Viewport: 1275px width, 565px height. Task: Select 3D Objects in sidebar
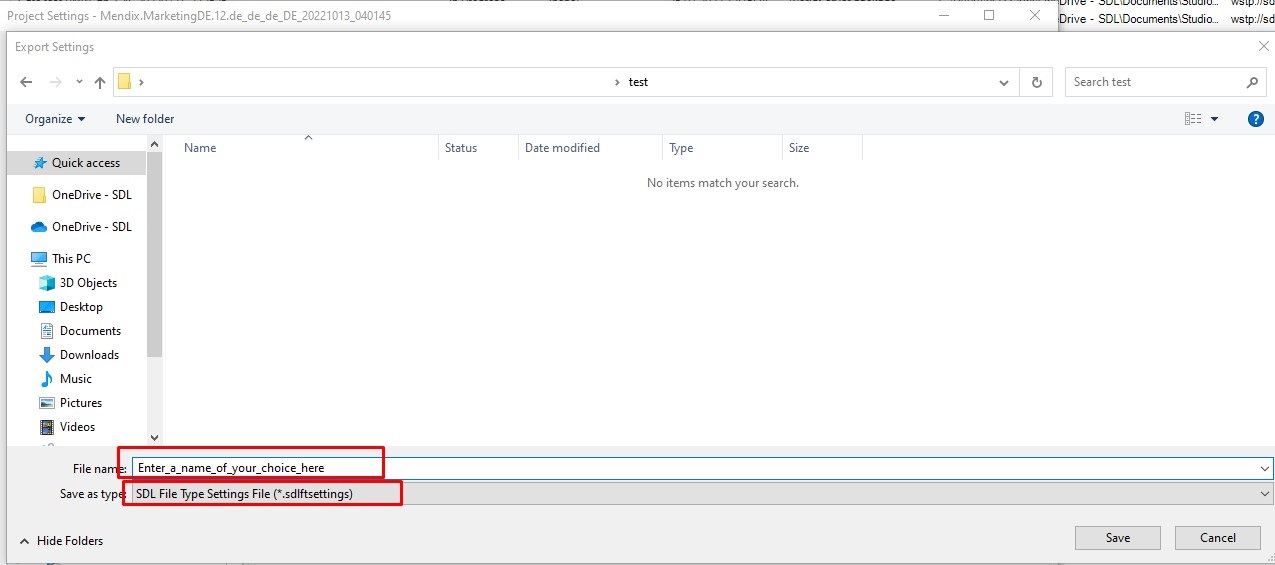[x=87, y=283]
